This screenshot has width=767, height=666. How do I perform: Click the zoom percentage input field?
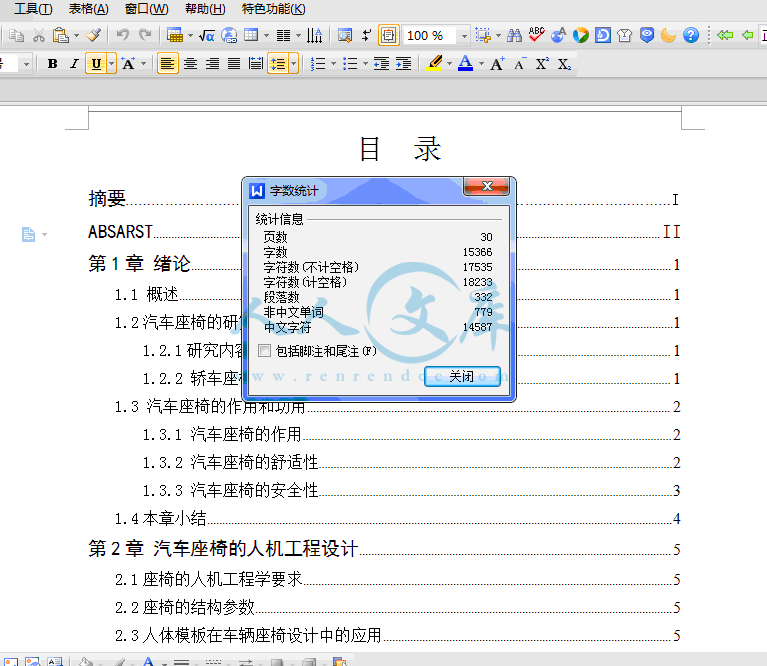click(430, 36)
